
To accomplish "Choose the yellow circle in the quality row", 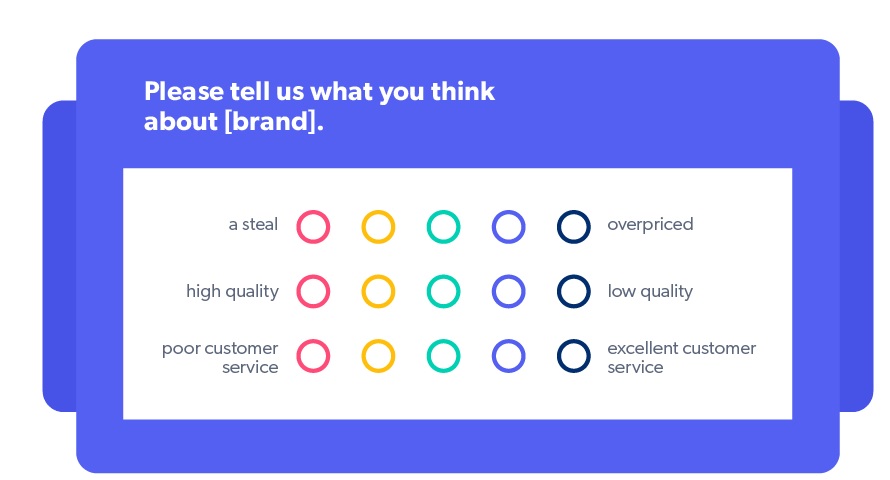I will click(378, 292).
